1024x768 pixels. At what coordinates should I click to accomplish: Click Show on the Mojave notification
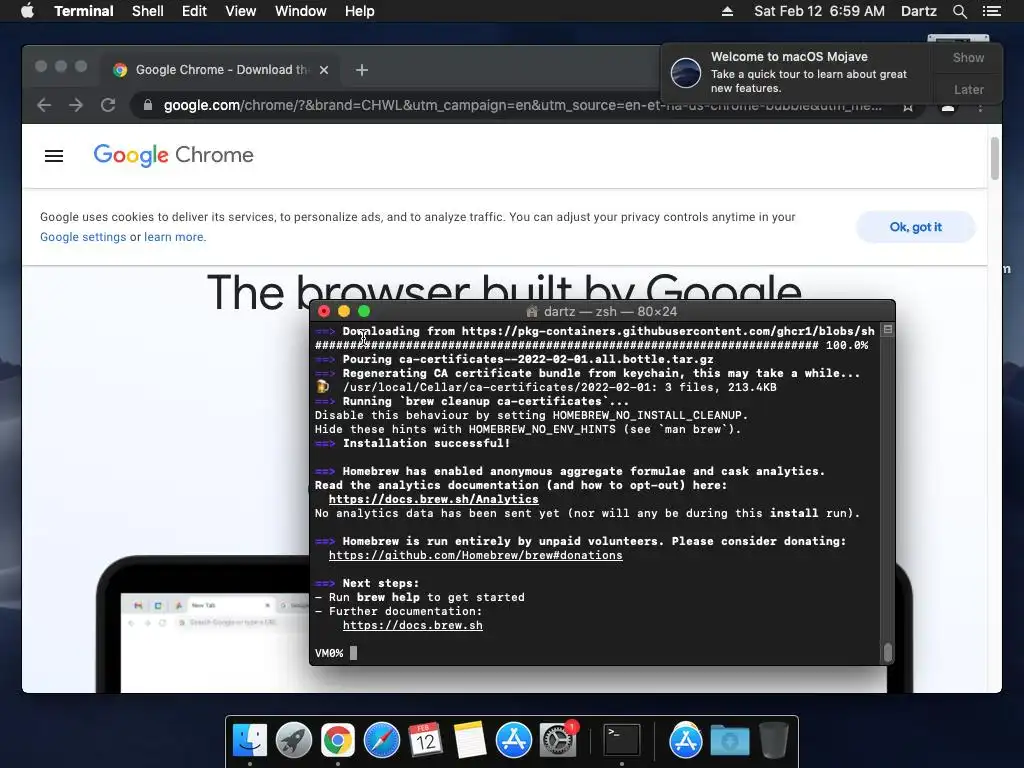pos(968,57)
